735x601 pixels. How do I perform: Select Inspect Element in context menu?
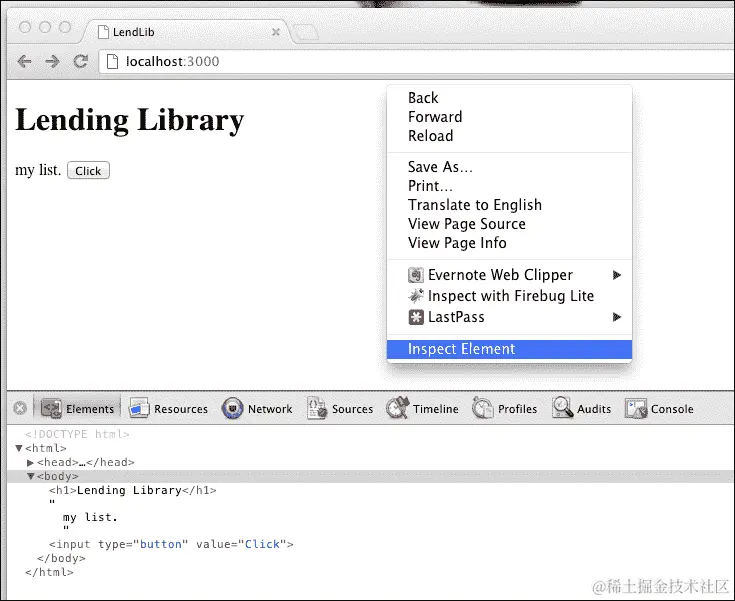[509, 349]
